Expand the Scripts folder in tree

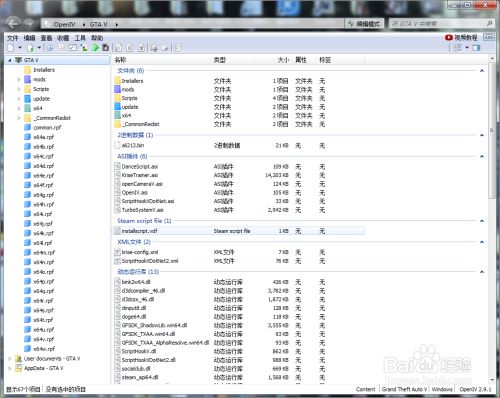[19, 89]
